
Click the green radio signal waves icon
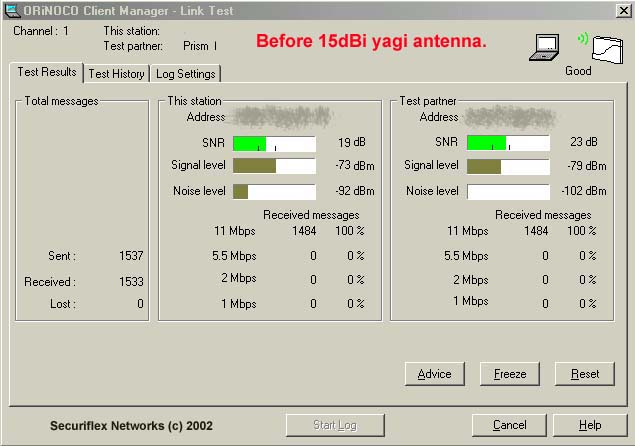coord(583,38)
